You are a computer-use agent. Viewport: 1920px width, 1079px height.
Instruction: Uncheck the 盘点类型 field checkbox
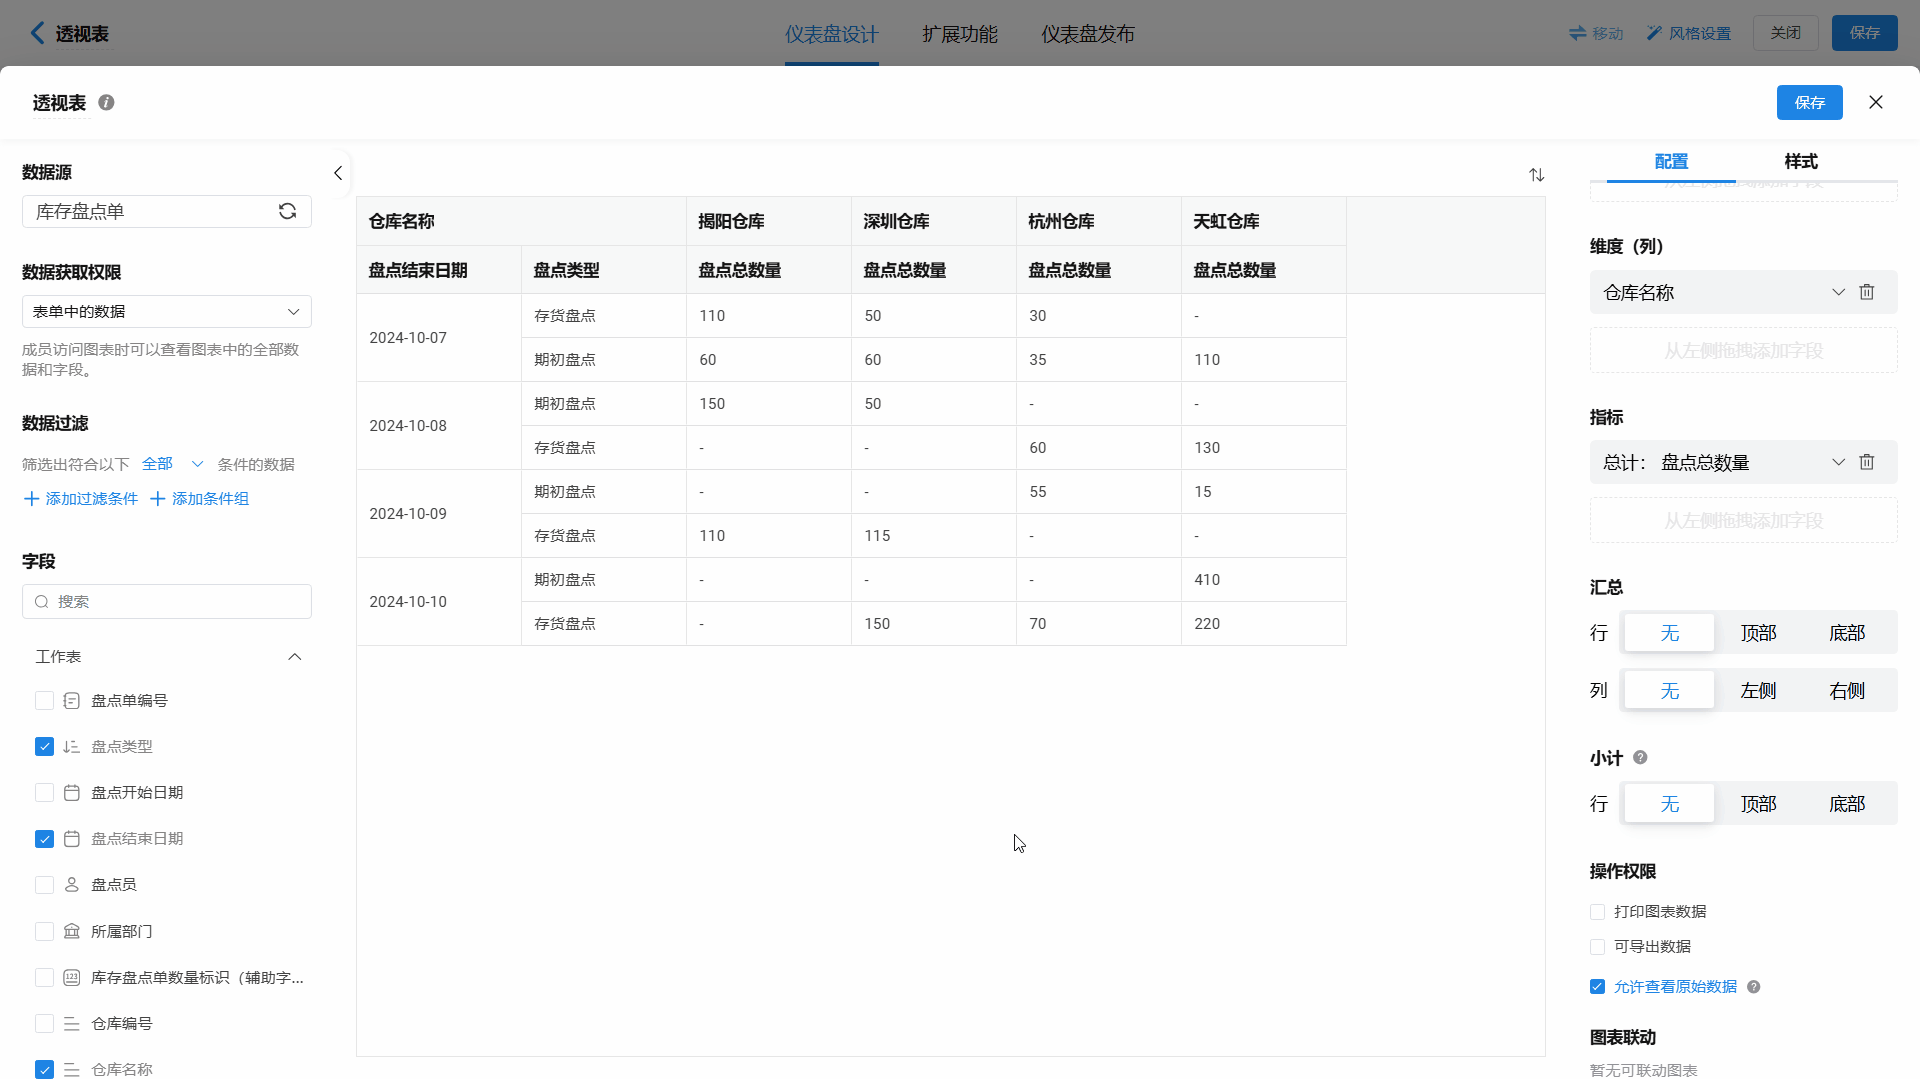44,747
